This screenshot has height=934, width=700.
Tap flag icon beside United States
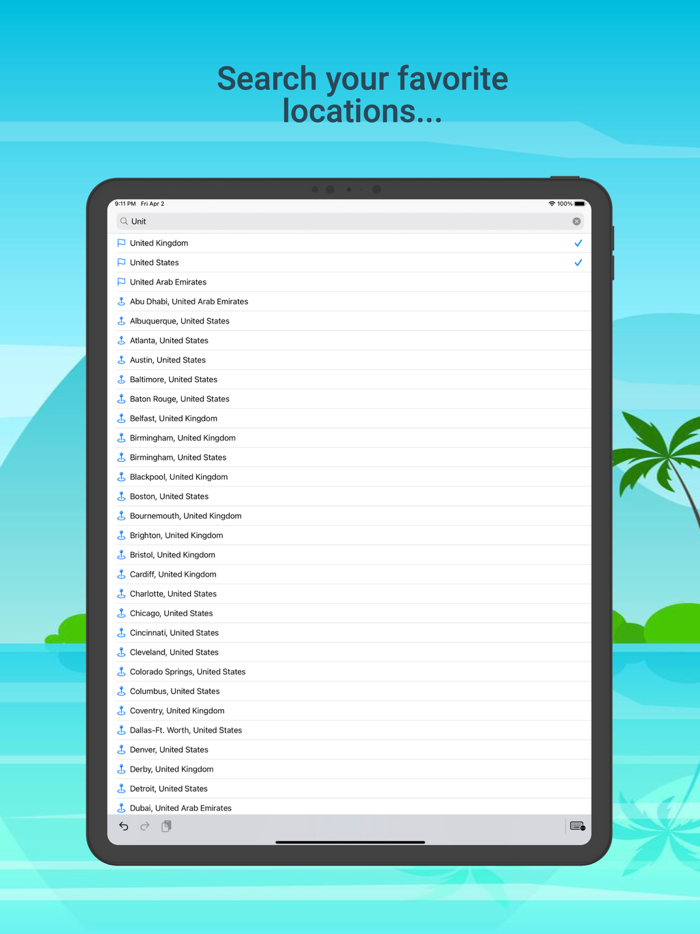[121, 263]
